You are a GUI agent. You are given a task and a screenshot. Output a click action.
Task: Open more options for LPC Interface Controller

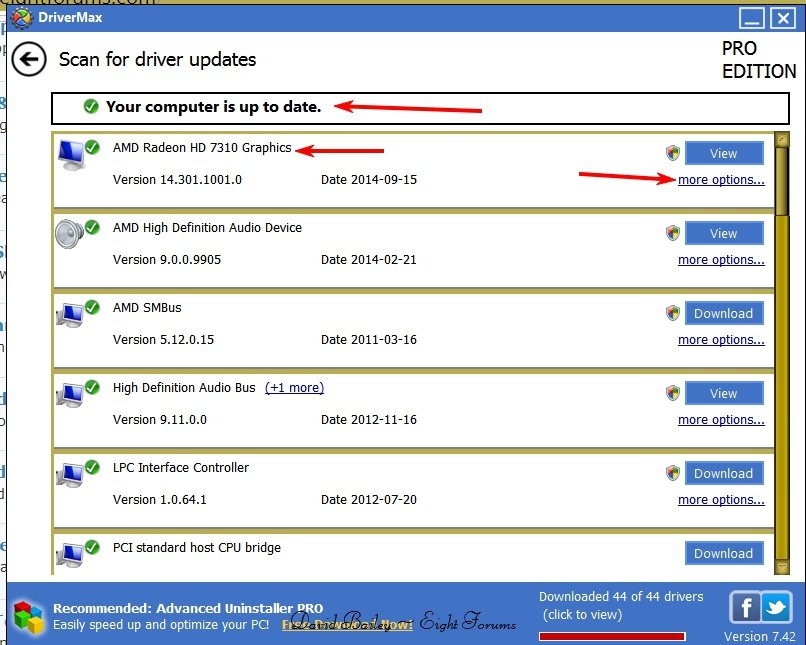[x=721, y=500]
